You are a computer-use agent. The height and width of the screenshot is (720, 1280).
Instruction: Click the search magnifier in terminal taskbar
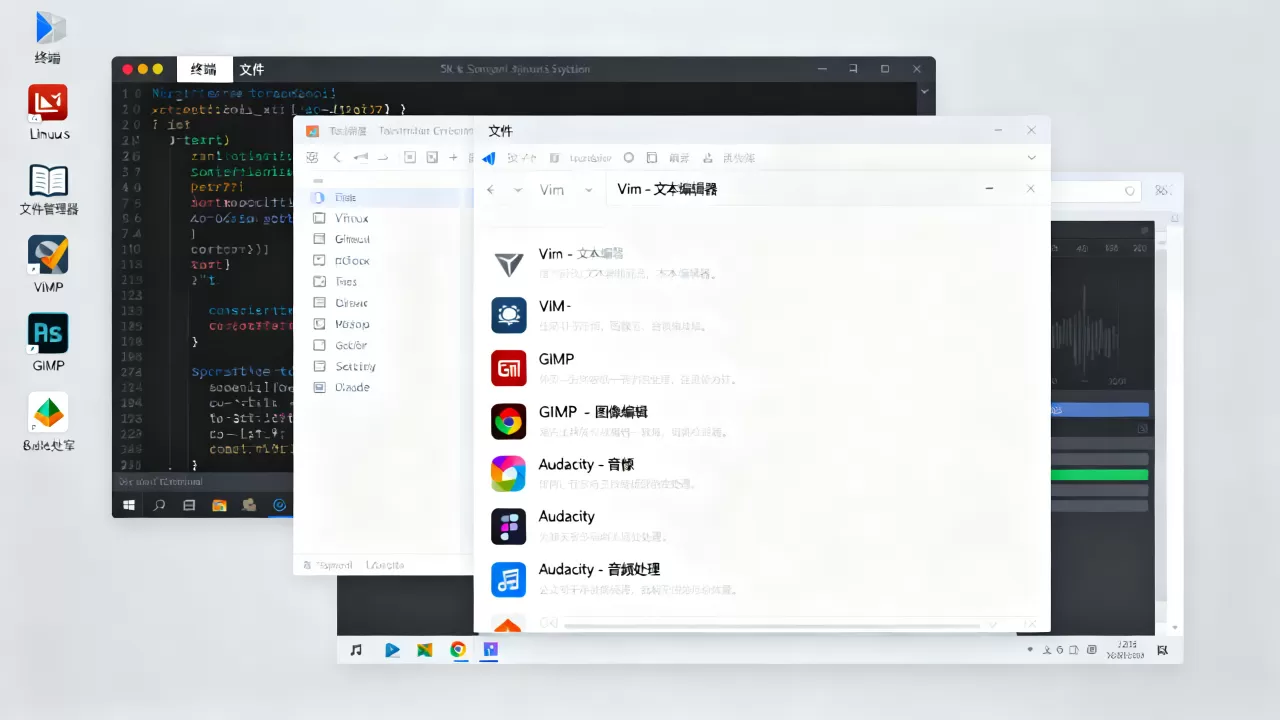pos(159,506)
